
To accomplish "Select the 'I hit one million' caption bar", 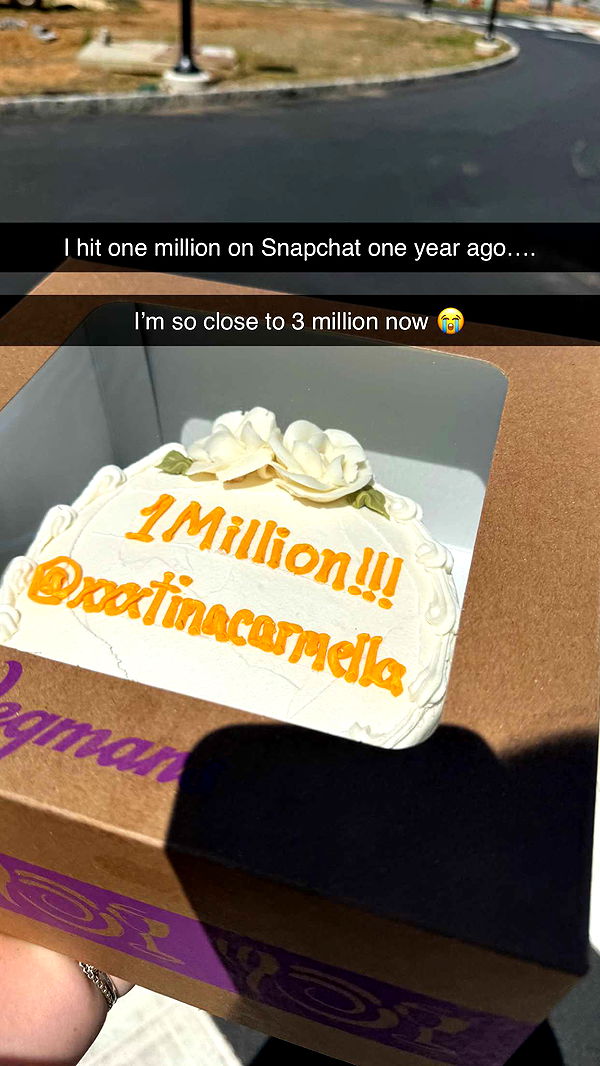I will tap(300, 248).
